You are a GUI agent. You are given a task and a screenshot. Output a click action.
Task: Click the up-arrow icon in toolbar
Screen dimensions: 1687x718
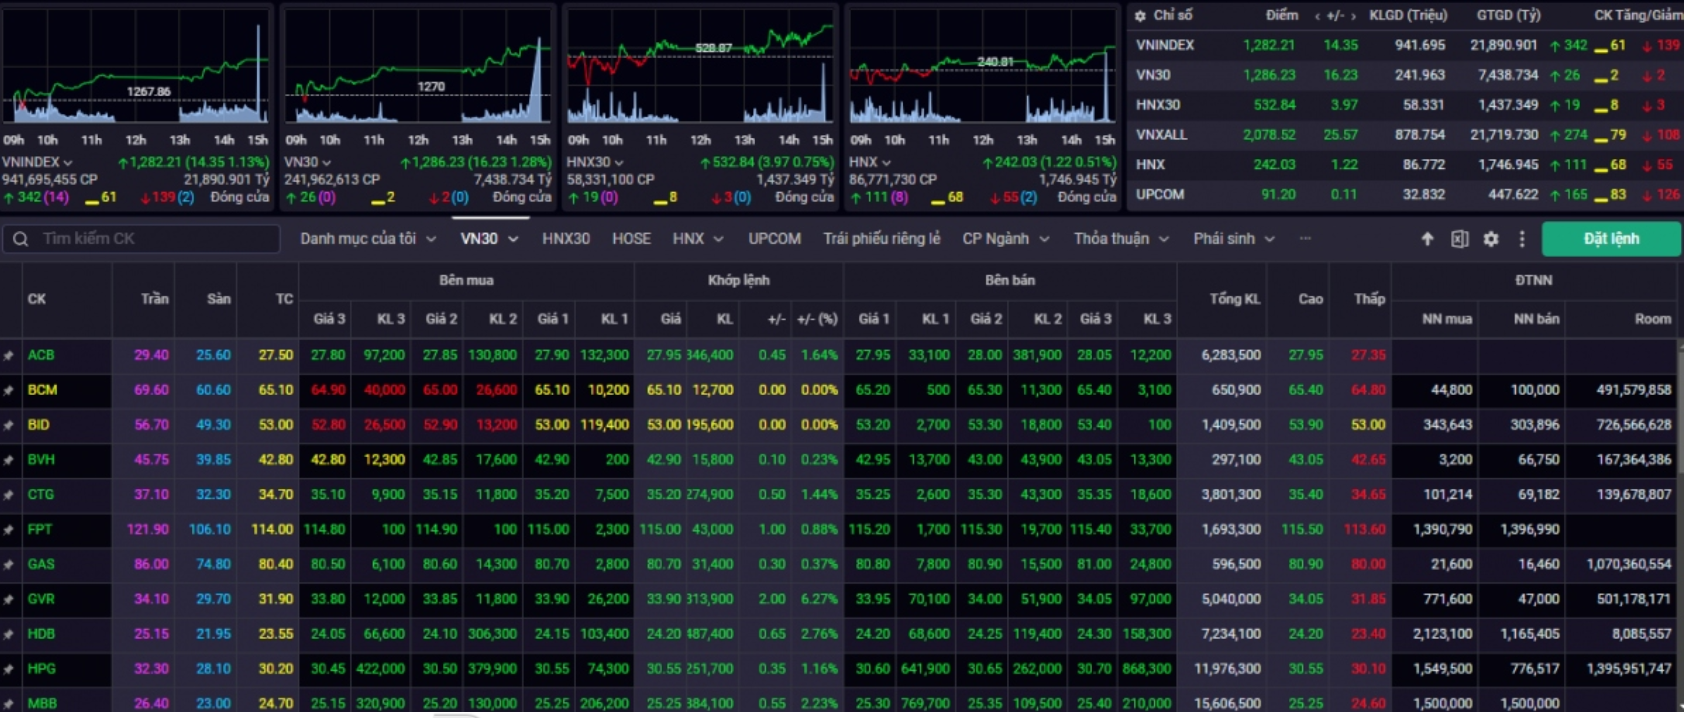coord(1427,239)
